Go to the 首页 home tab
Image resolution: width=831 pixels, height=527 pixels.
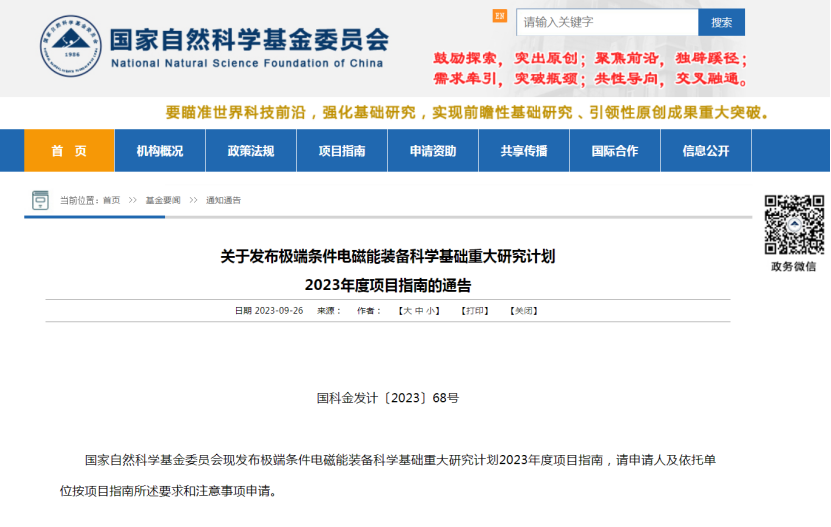(69, 151)
